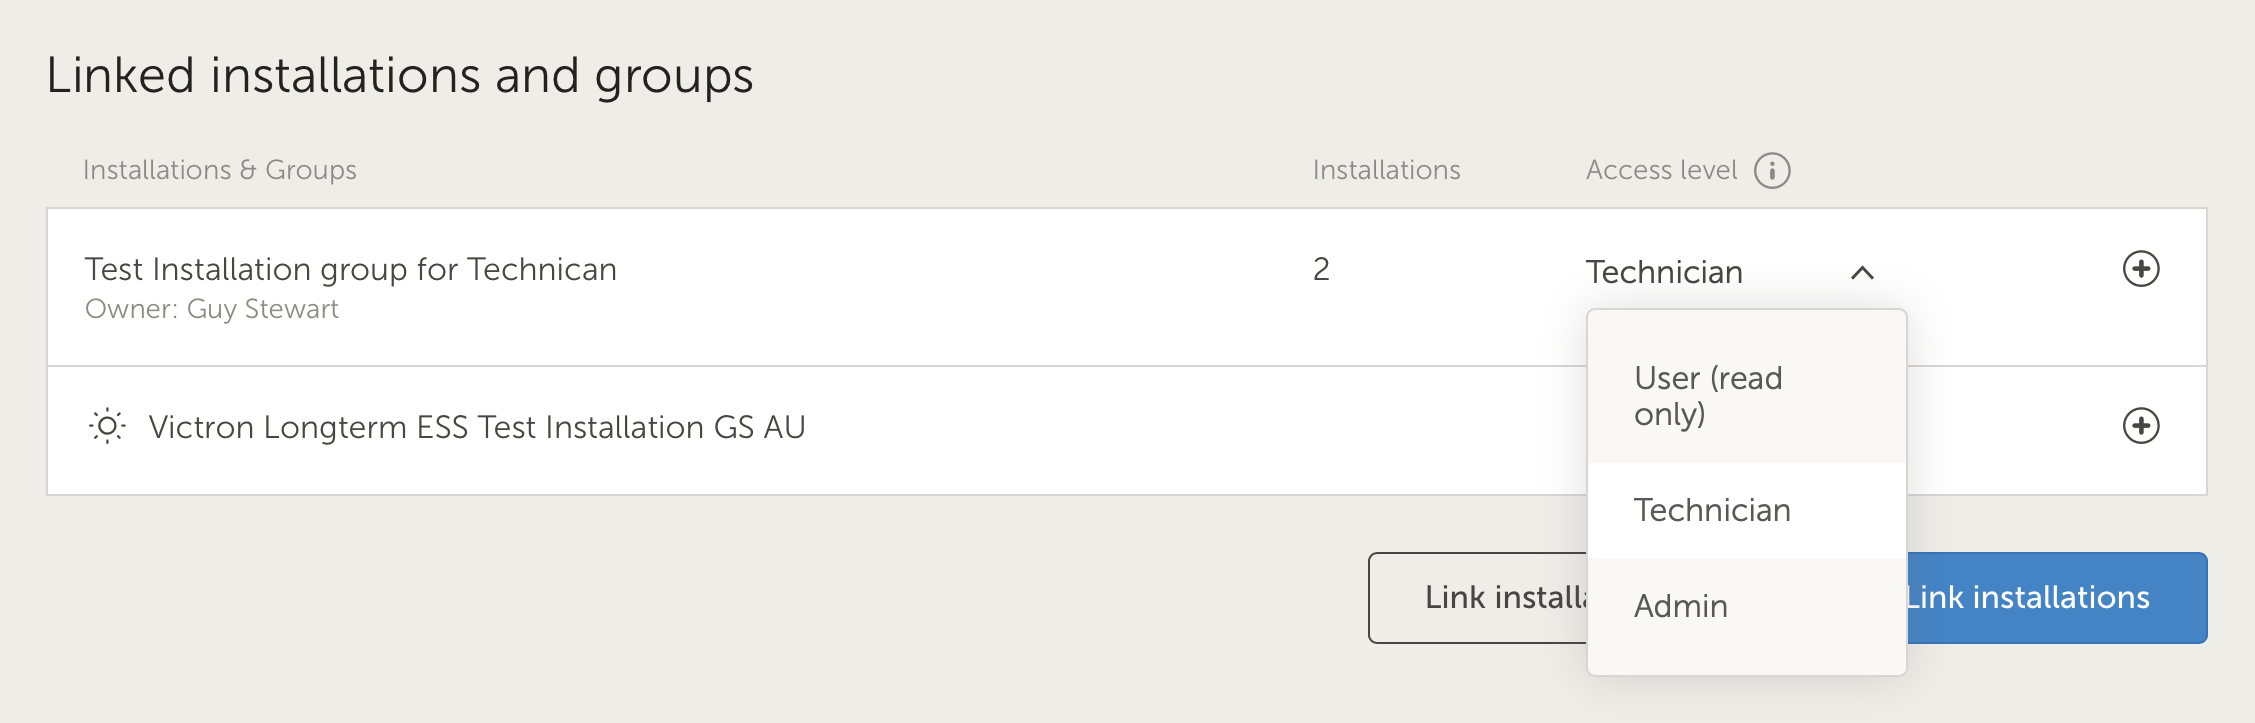Select User (read only) from dropdown

tap(1747, 396)
